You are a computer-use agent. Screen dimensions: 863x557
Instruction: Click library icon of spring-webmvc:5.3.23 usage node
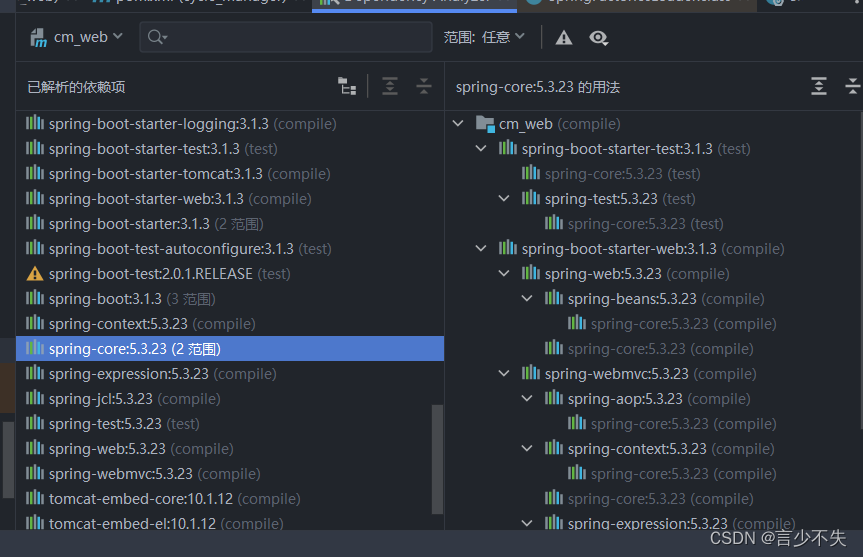pyautogui.click(x=531, y=372)
